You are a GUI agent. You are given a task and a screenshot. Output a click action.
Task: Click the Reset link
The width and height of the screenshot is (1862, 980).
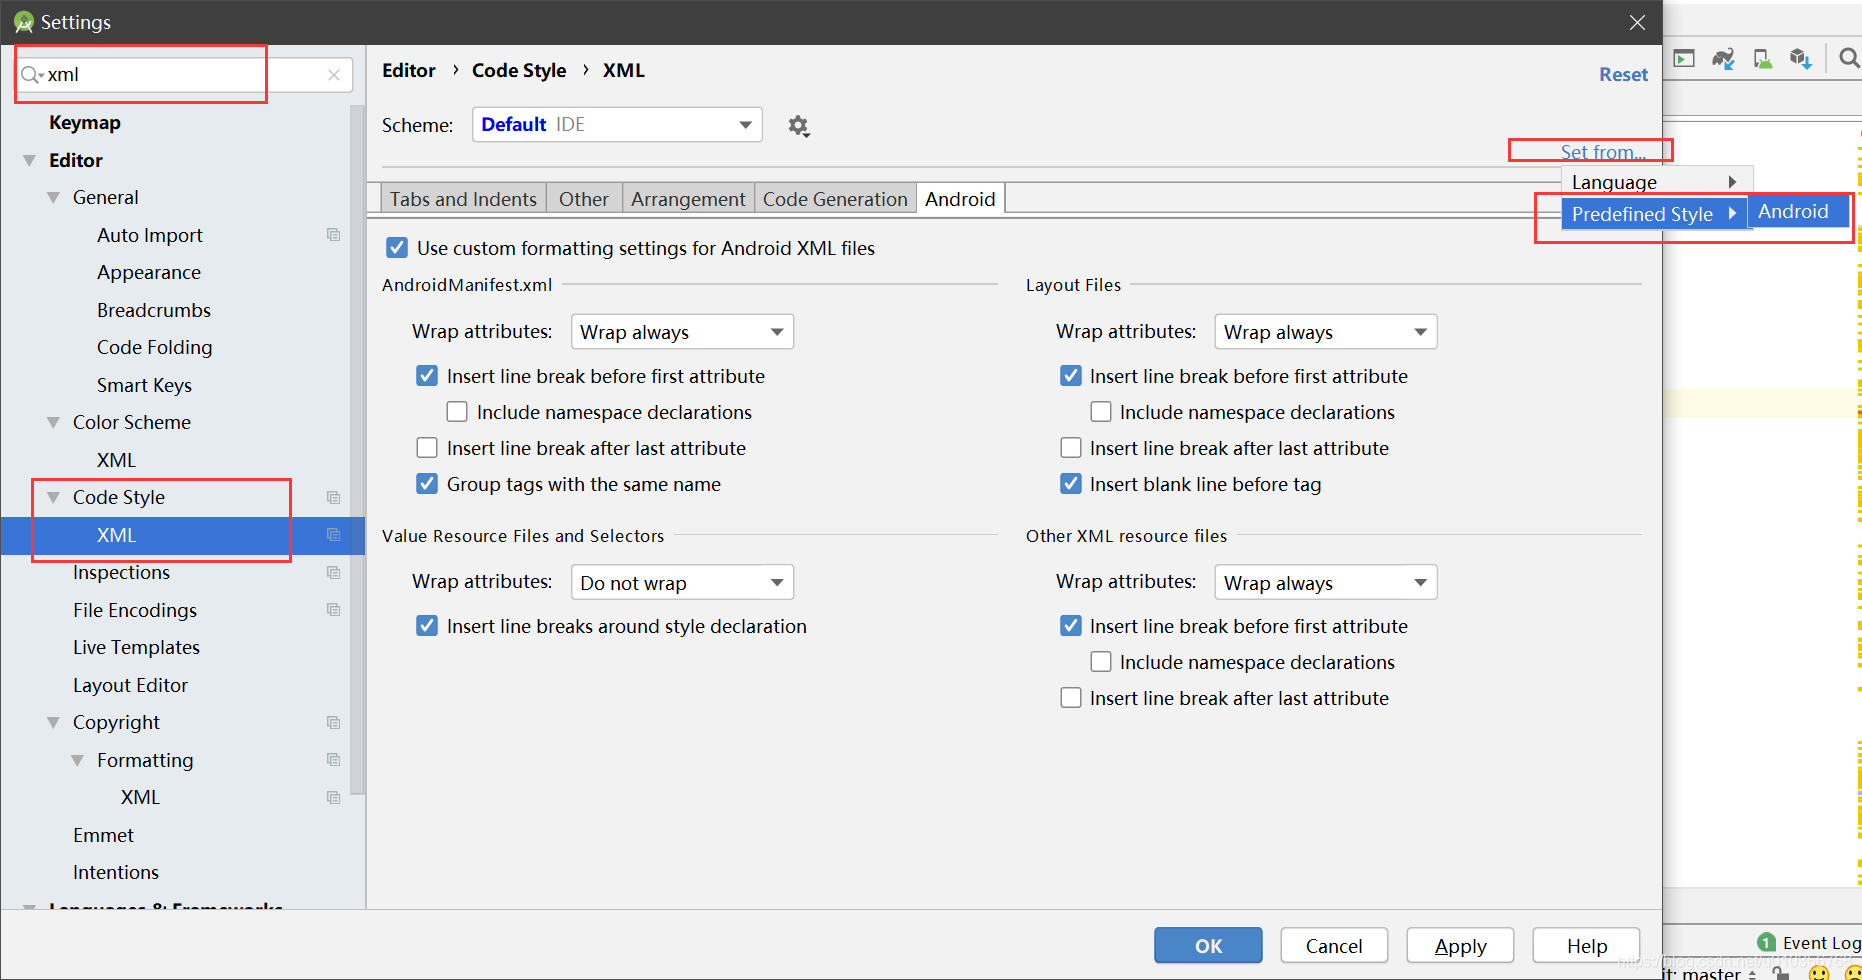pyautogui.click(x=1623, y=75)
